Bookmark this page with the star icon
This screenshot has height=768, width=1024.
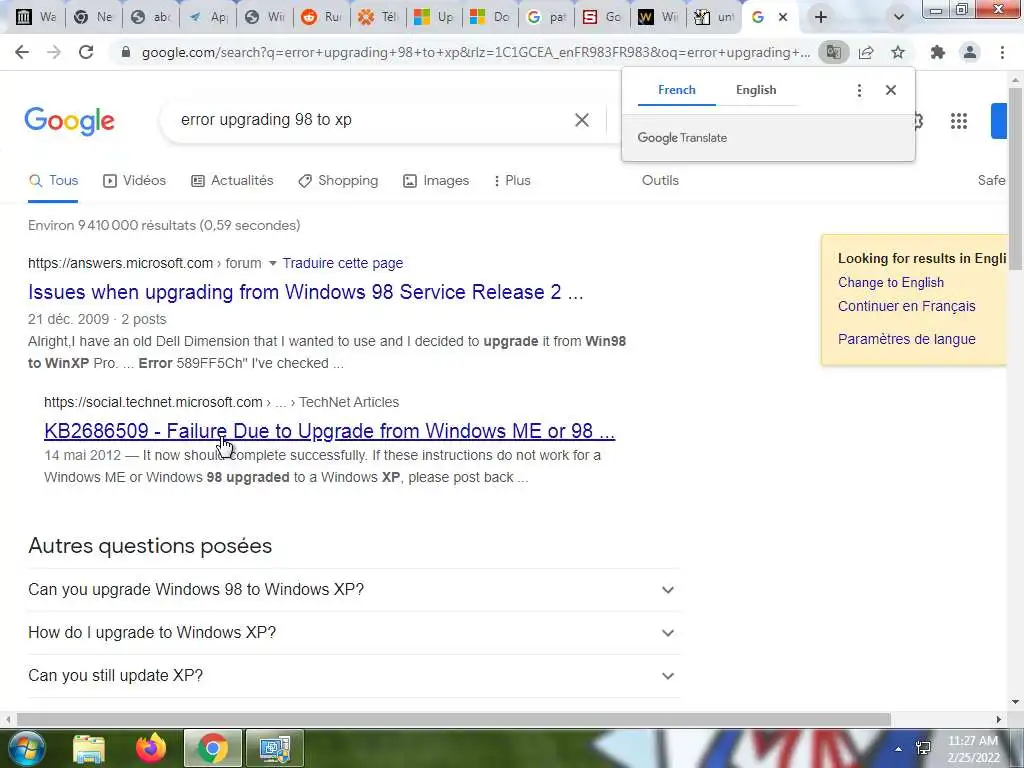(x=898, y=52)
